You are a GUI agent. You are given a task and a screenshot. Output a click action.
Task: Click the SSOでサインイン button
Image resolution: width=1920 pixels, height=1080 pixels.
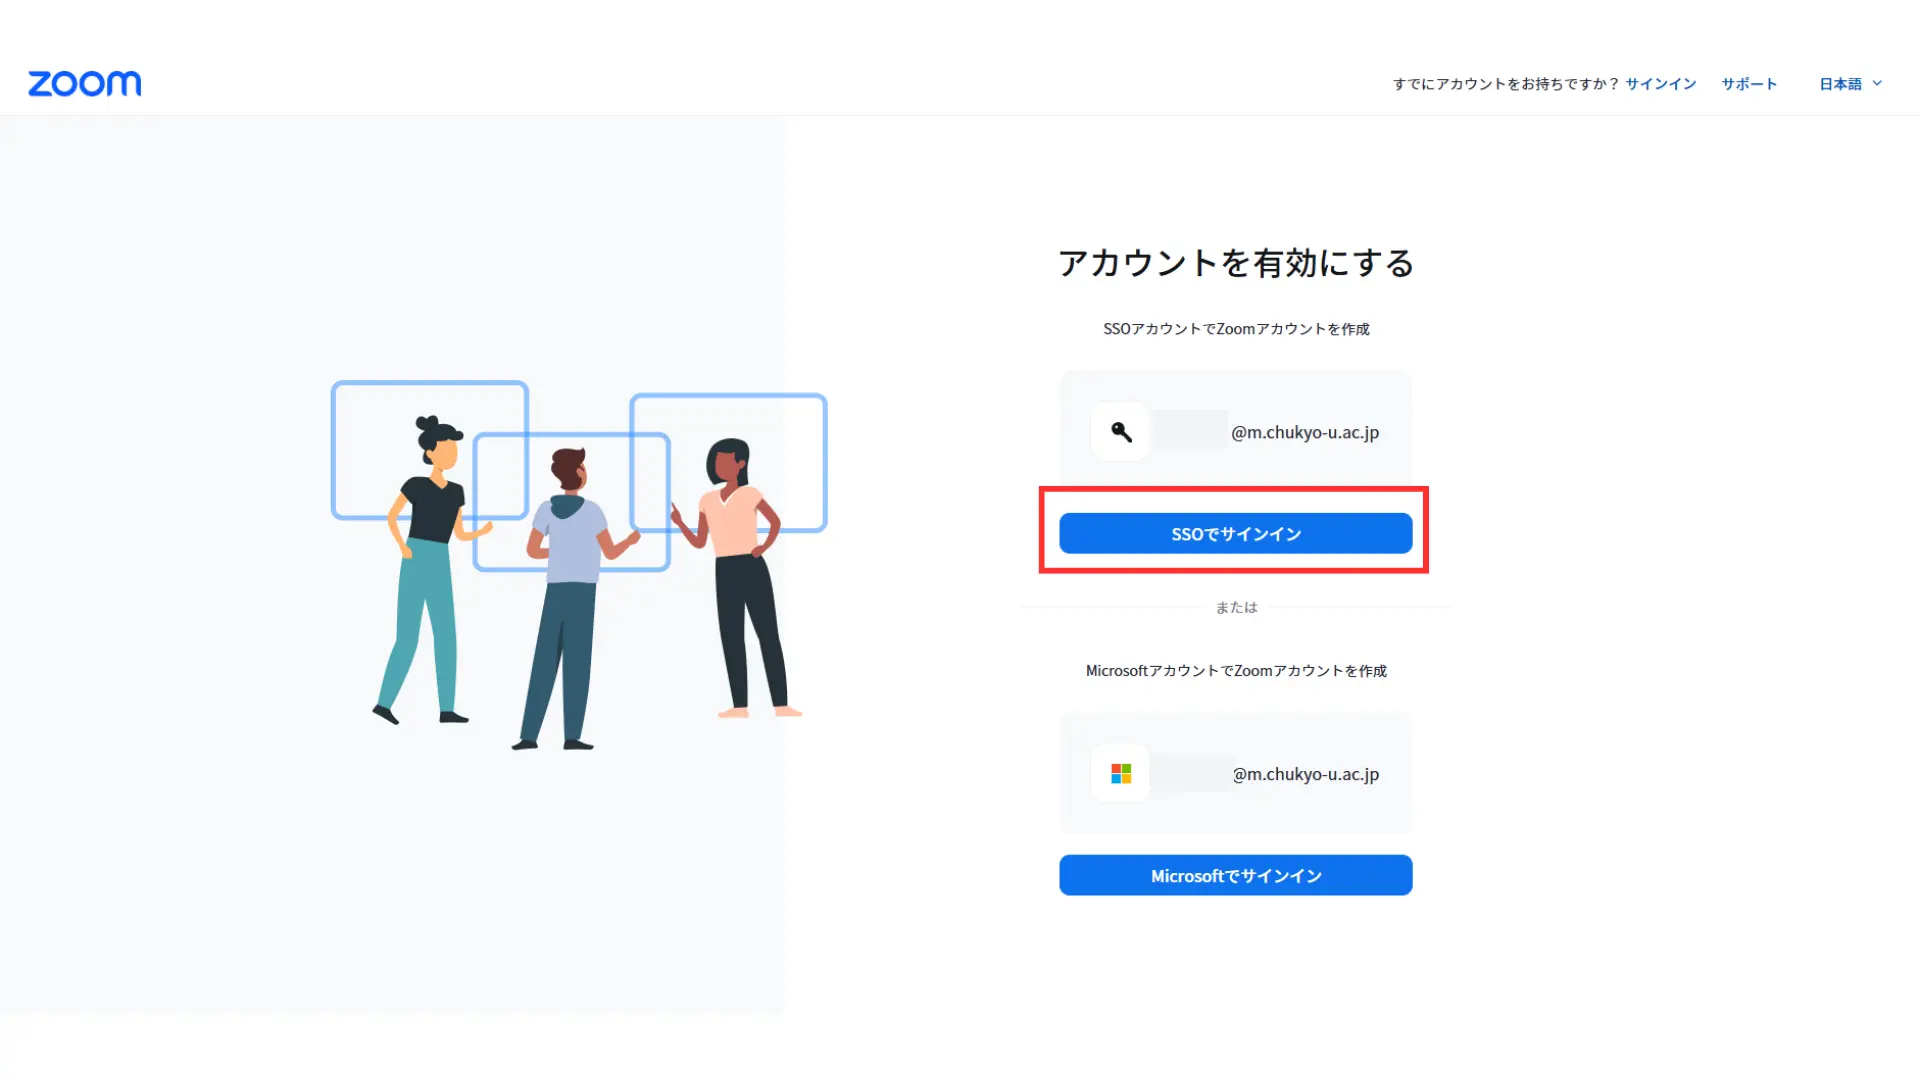coord(1235,533)
